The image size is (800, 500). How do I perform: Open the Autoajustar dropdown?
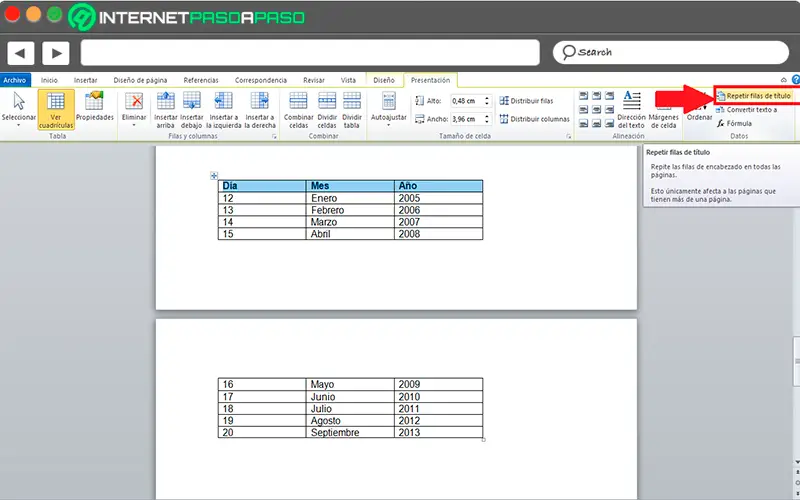(x=388, y=110)
